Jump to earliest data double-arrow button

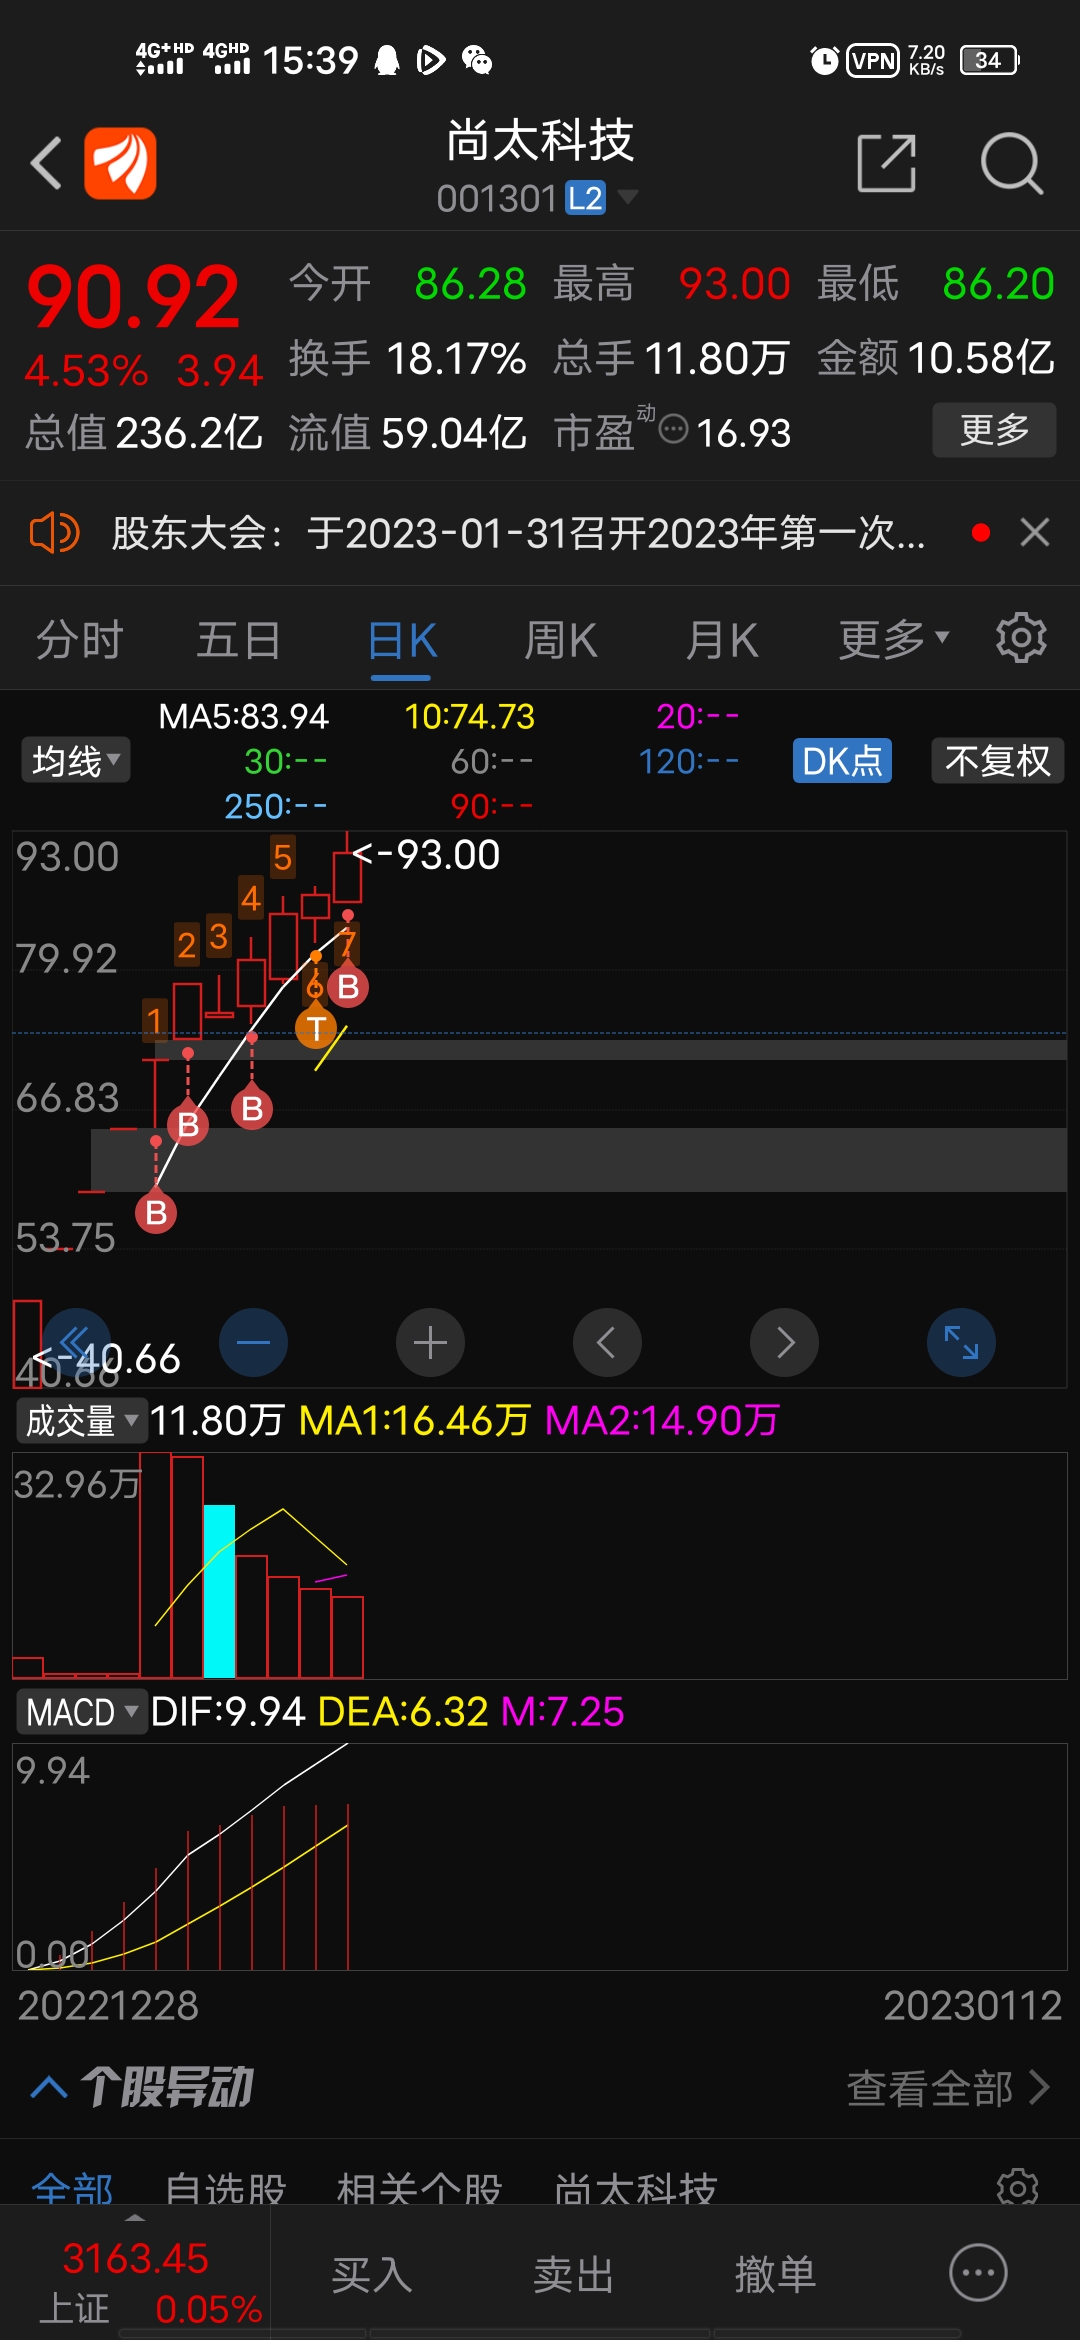(x=77, y=1342)
